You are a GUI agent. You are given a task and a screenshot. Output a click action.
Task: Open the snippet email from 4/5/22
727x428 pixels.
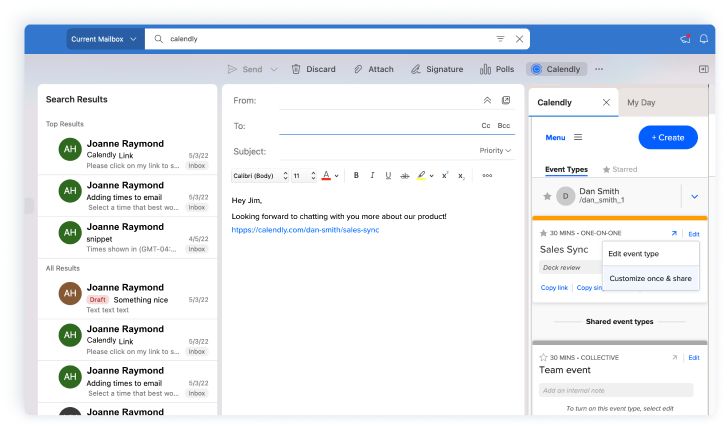point(128,237)
